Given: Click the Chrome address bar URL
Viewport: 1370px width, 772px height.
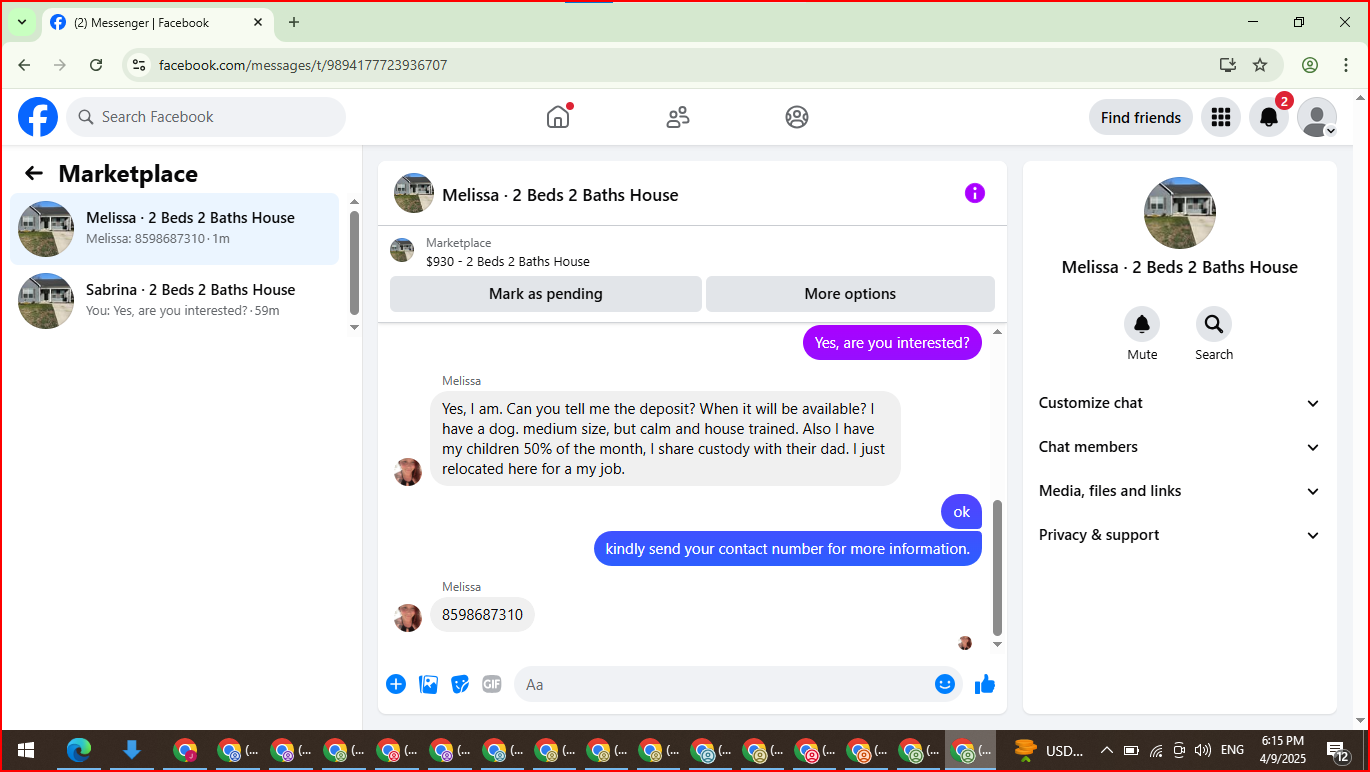Looking at the screenshot, I should point(303,65).
